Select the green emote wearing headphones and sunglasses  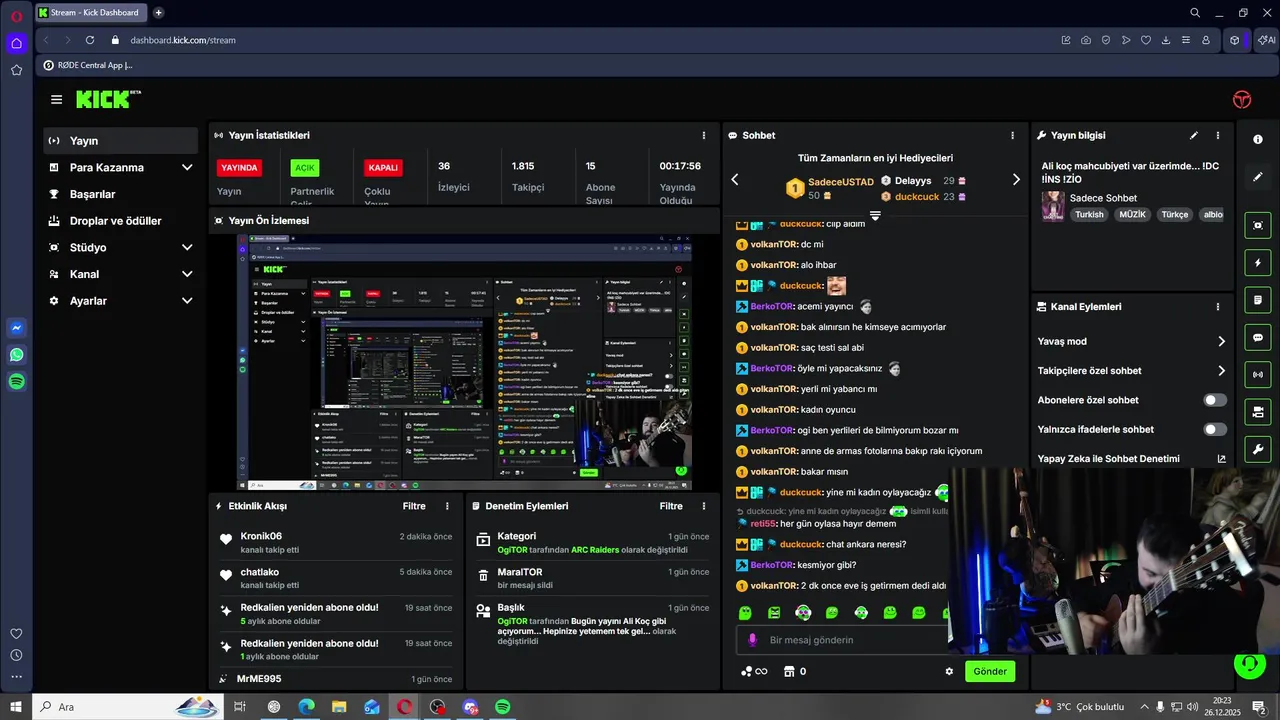pos(803,612)
